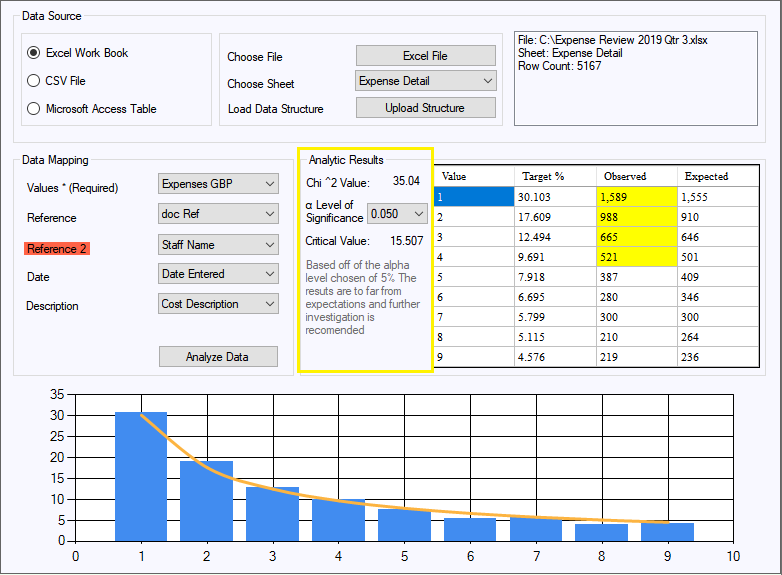Select Microsoft Access Table data source
Screen dimensions: 782x575
[x=35, y=109]
